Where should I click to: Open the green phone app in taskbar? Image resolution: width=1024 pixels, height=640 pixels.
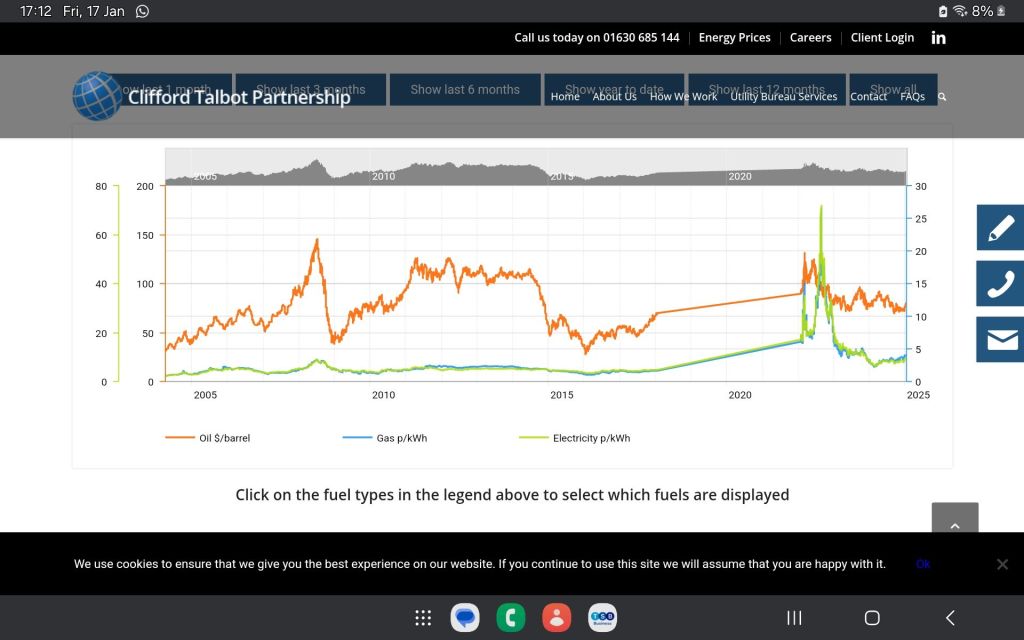tap(511, 617)
